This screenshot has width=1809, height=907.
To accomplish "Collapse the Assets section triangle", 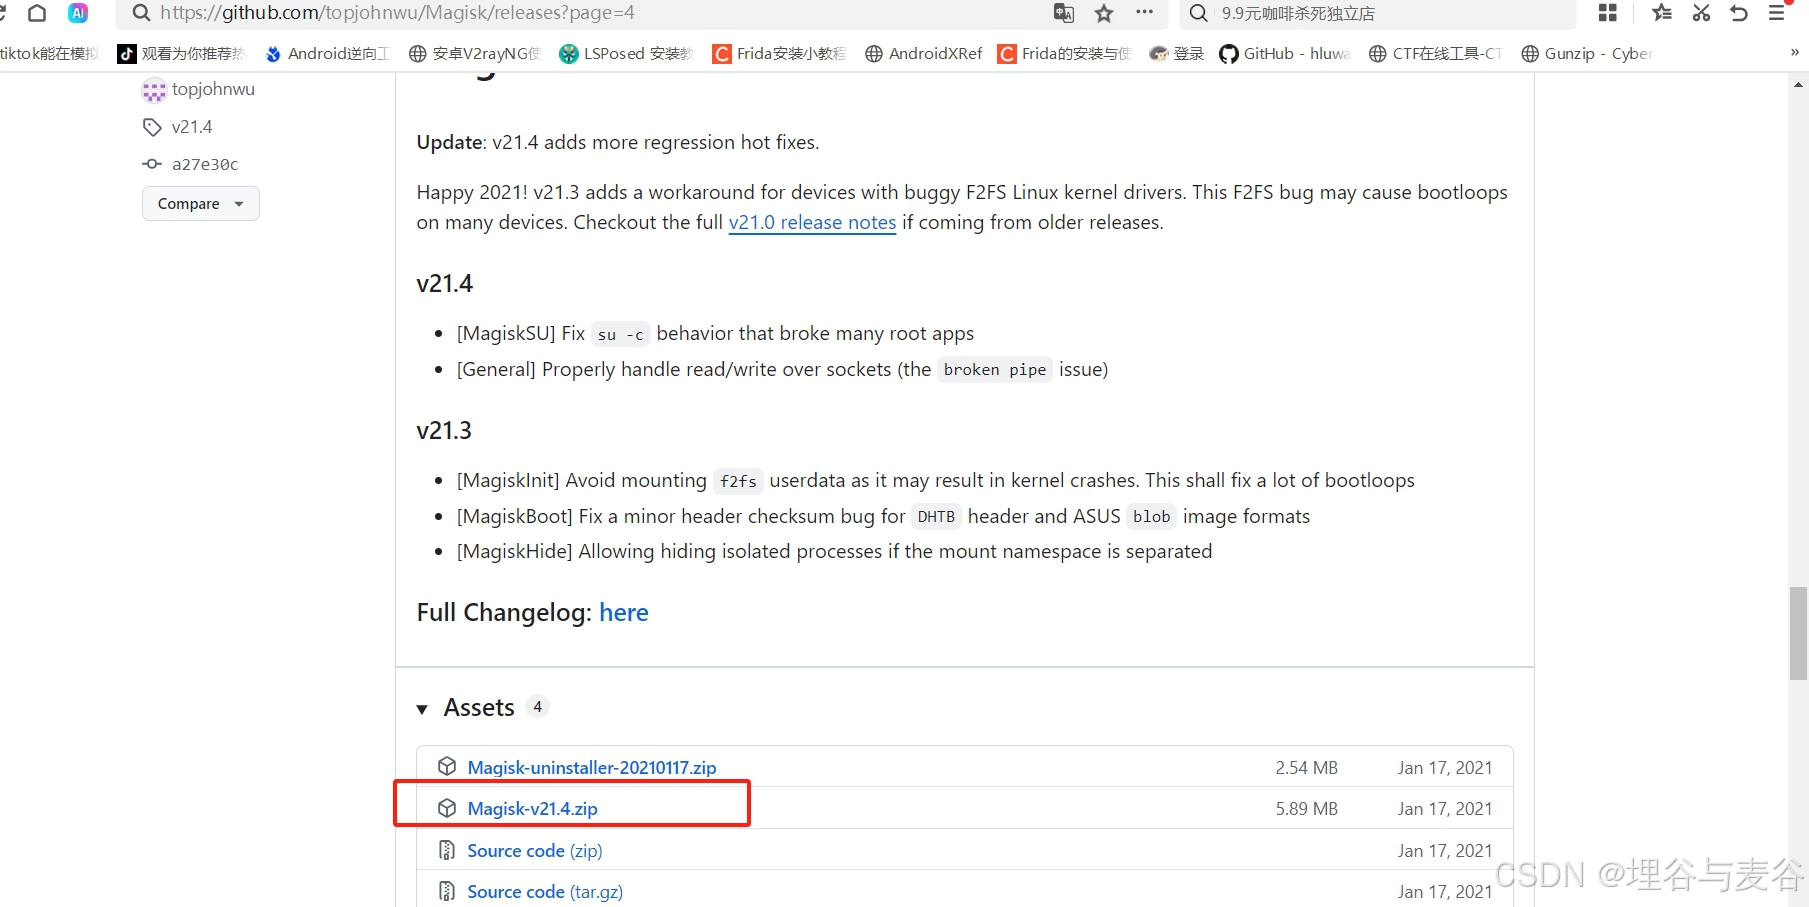I will (422, 709).
